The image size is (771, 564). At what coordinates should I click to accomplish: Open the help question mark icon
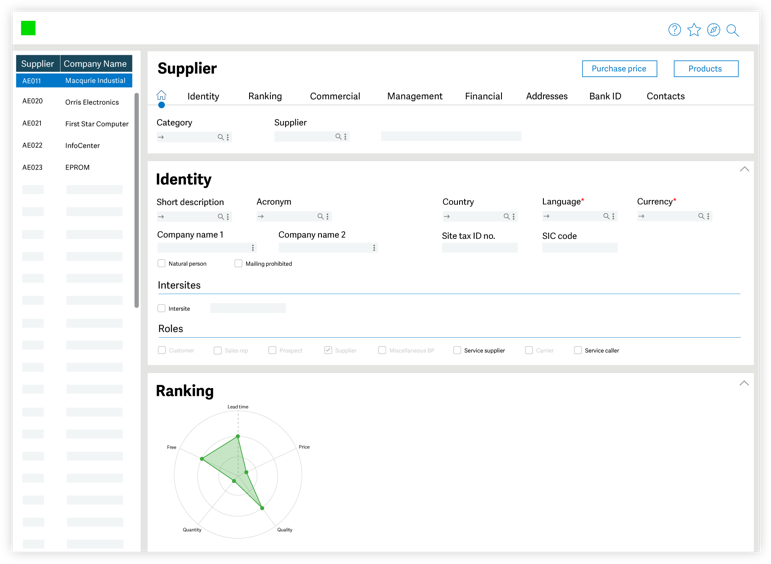675,30
